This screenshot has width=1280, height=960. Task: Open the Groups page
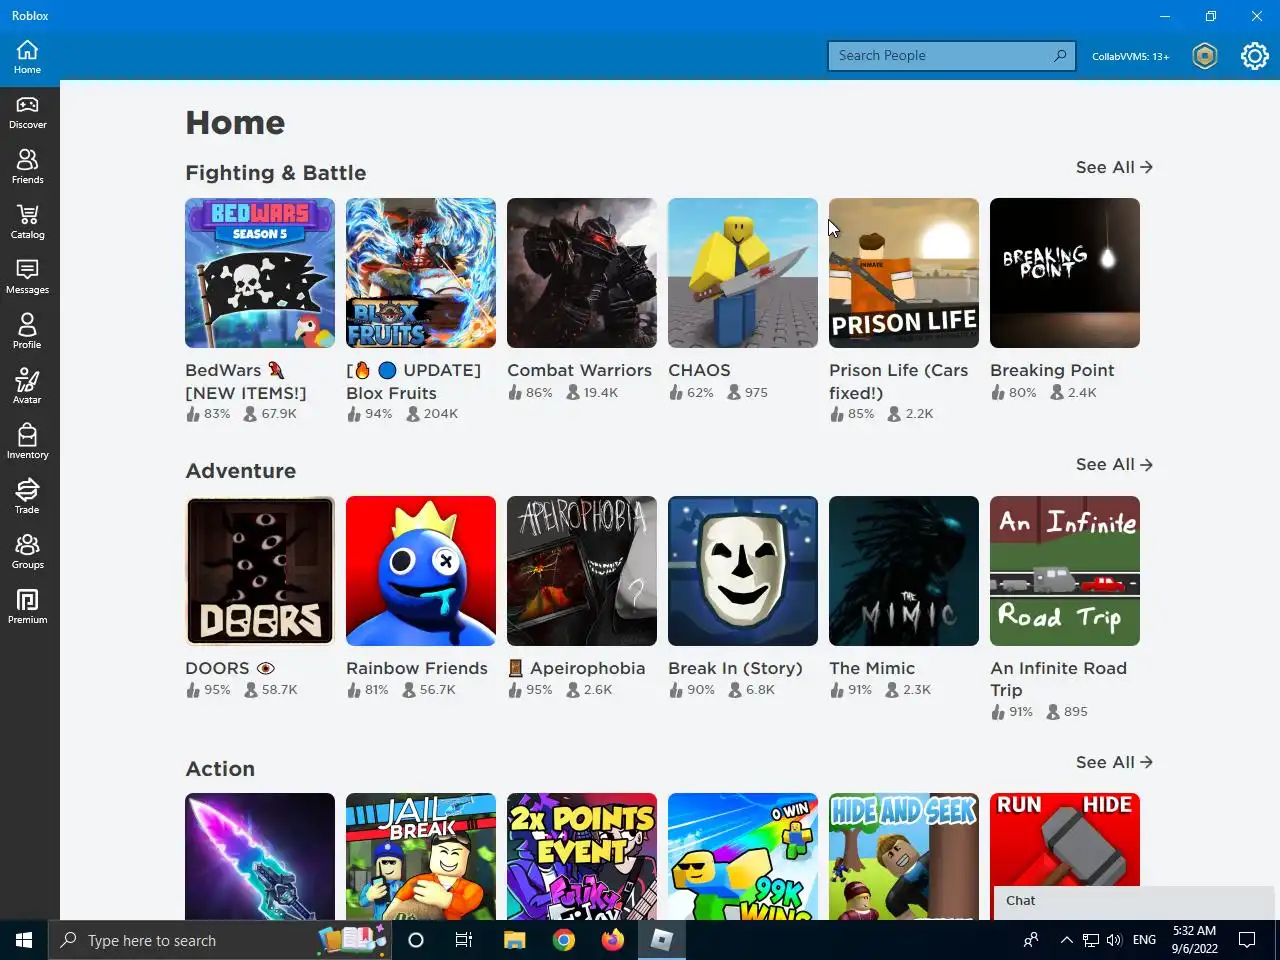tap(28, 552)
